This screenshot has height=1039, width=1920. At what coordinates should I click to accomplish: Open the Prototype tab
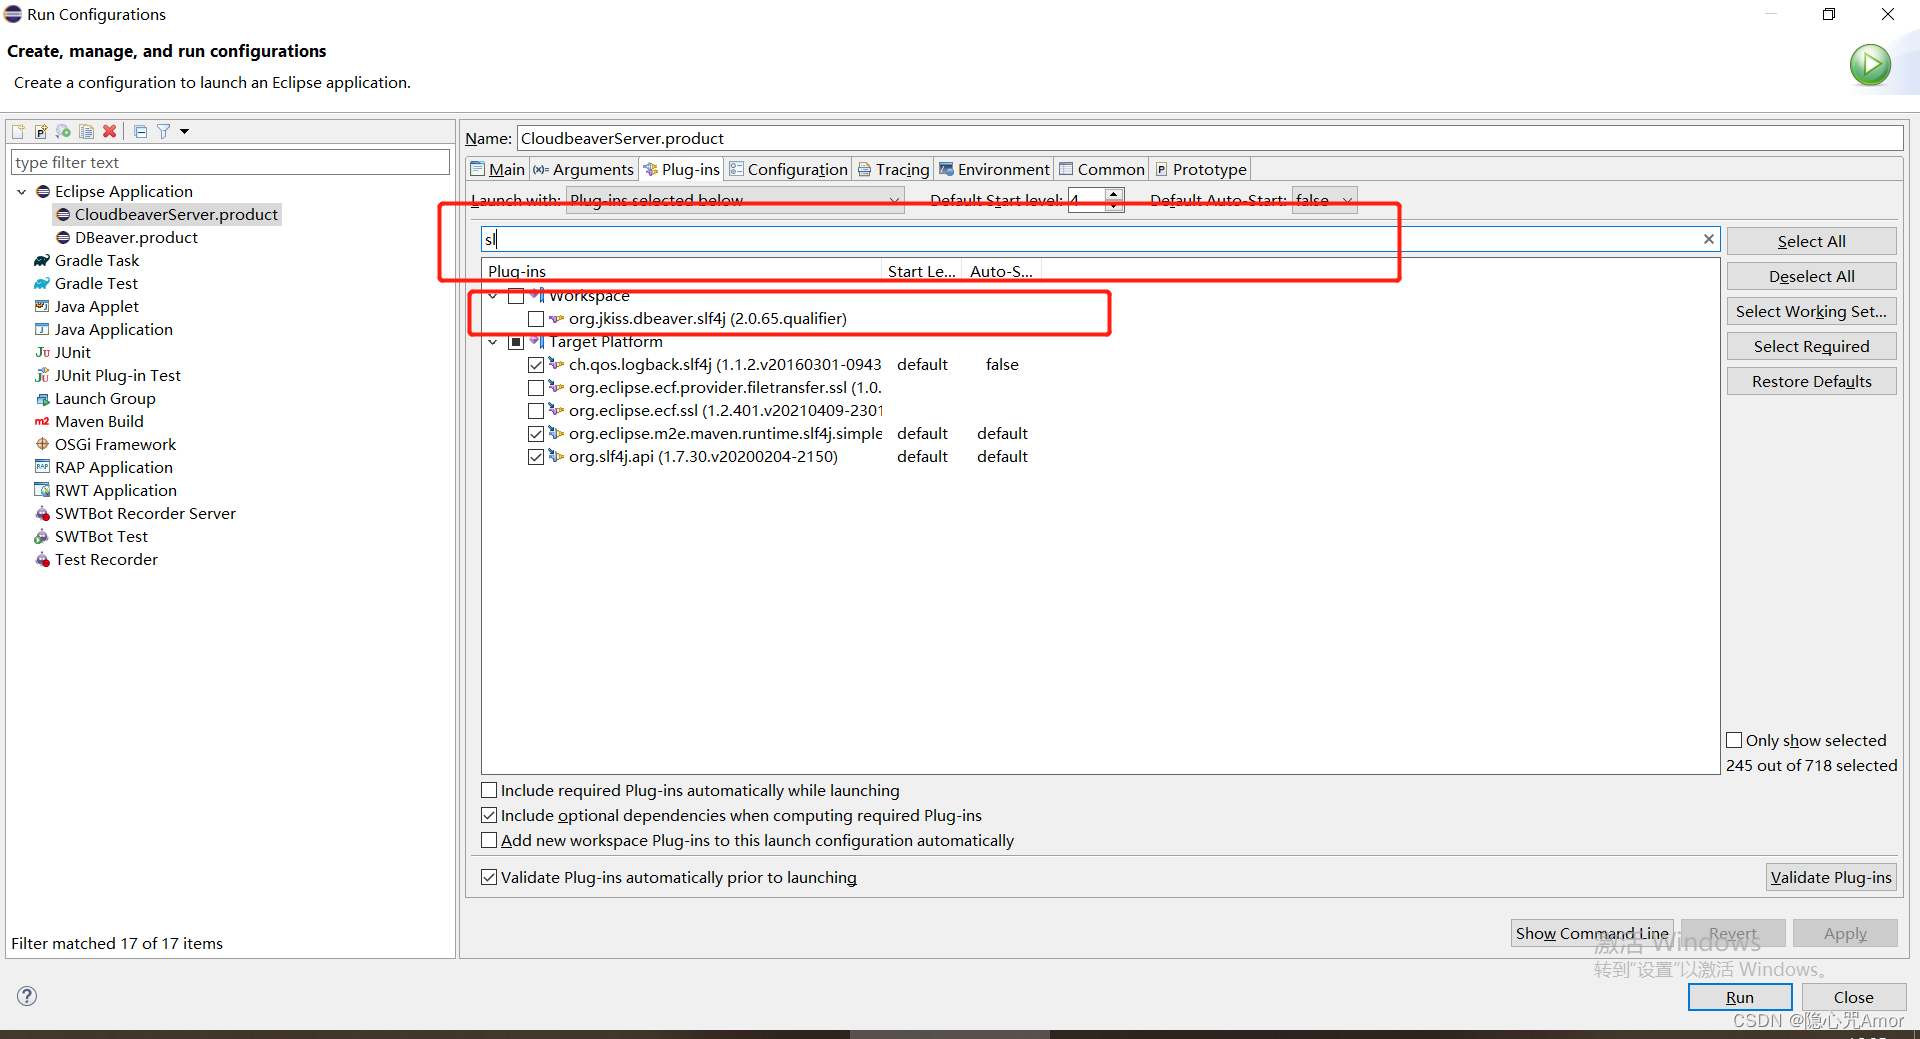click(x=1200, y=169)
